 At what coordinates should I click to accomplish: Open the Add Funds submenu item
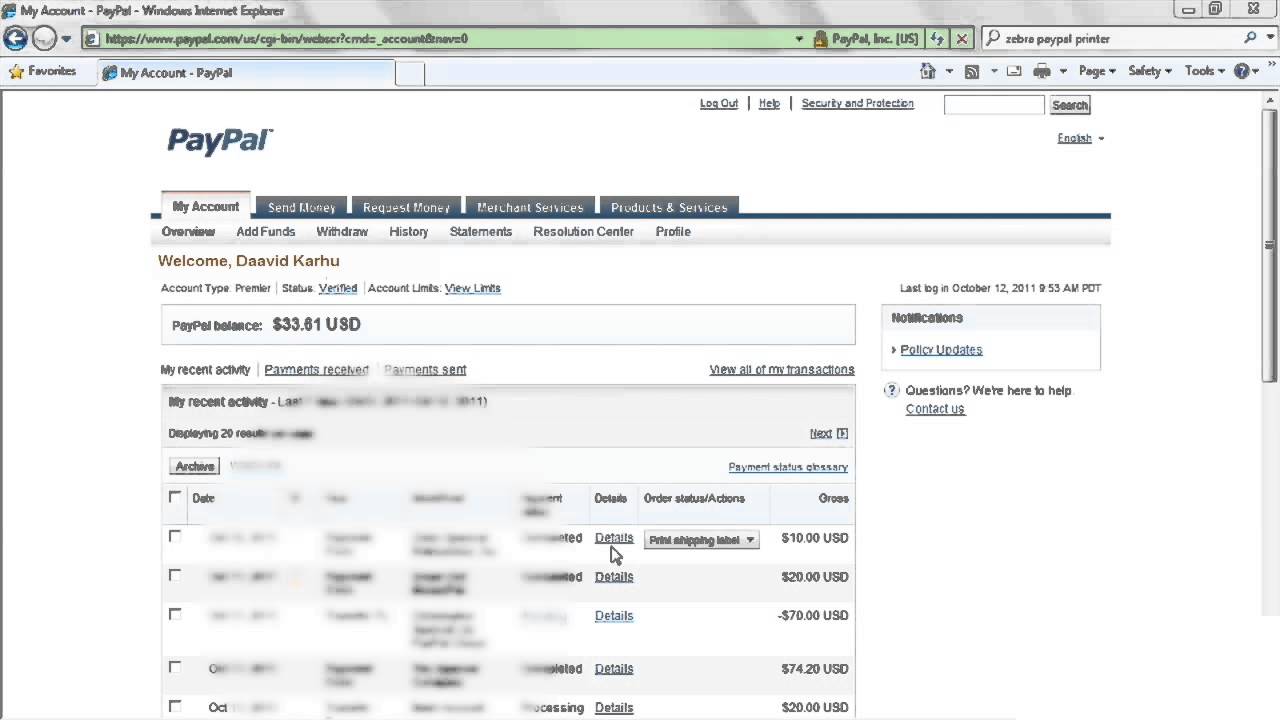click(266, 231)
